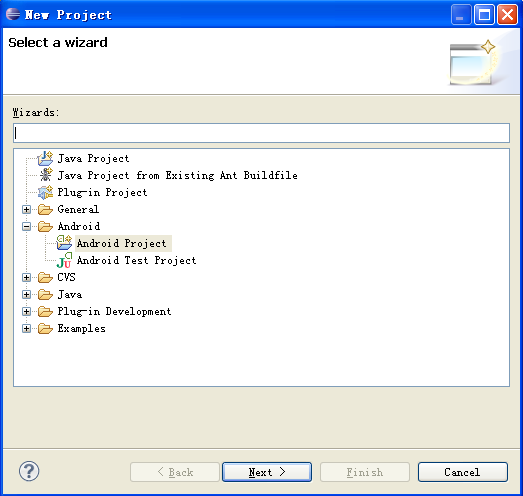Image resolution: width=523 pixels, height=496 pixels.
Task: Select the CVS folder label
Action: tap(66, 278)
